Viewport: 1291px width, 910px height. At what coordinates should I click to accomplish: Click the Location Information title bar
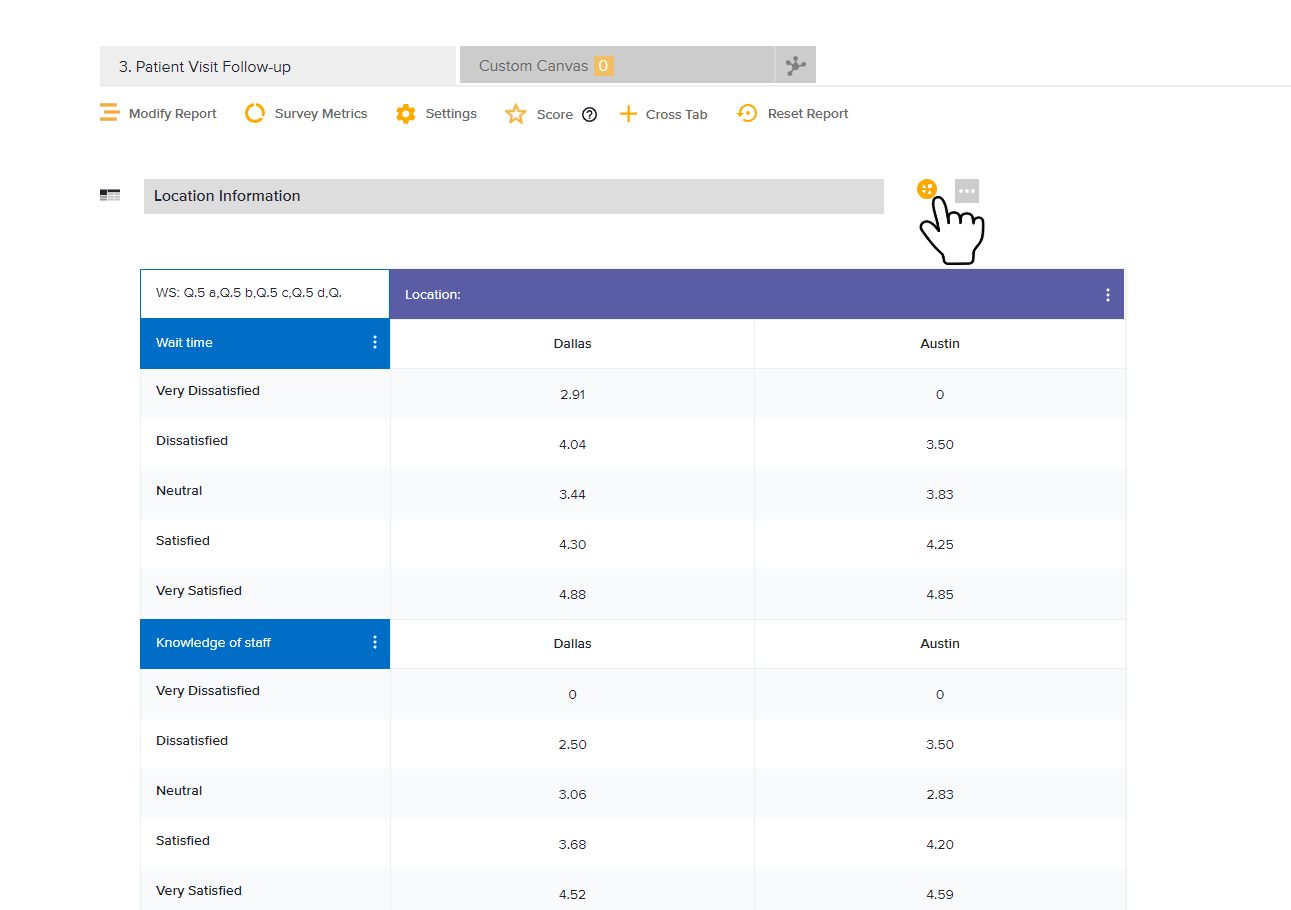click(x=513, y=196)
